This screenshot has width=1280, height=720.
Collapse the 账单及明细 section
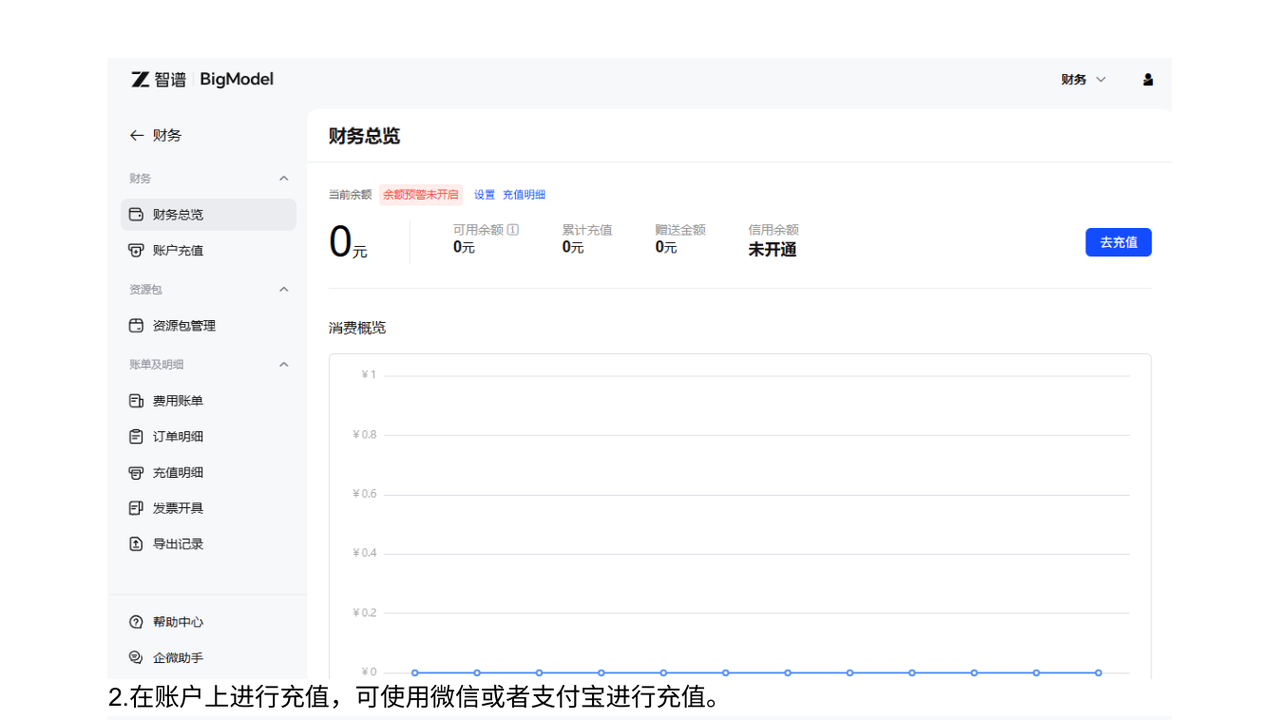pos(283,364)
